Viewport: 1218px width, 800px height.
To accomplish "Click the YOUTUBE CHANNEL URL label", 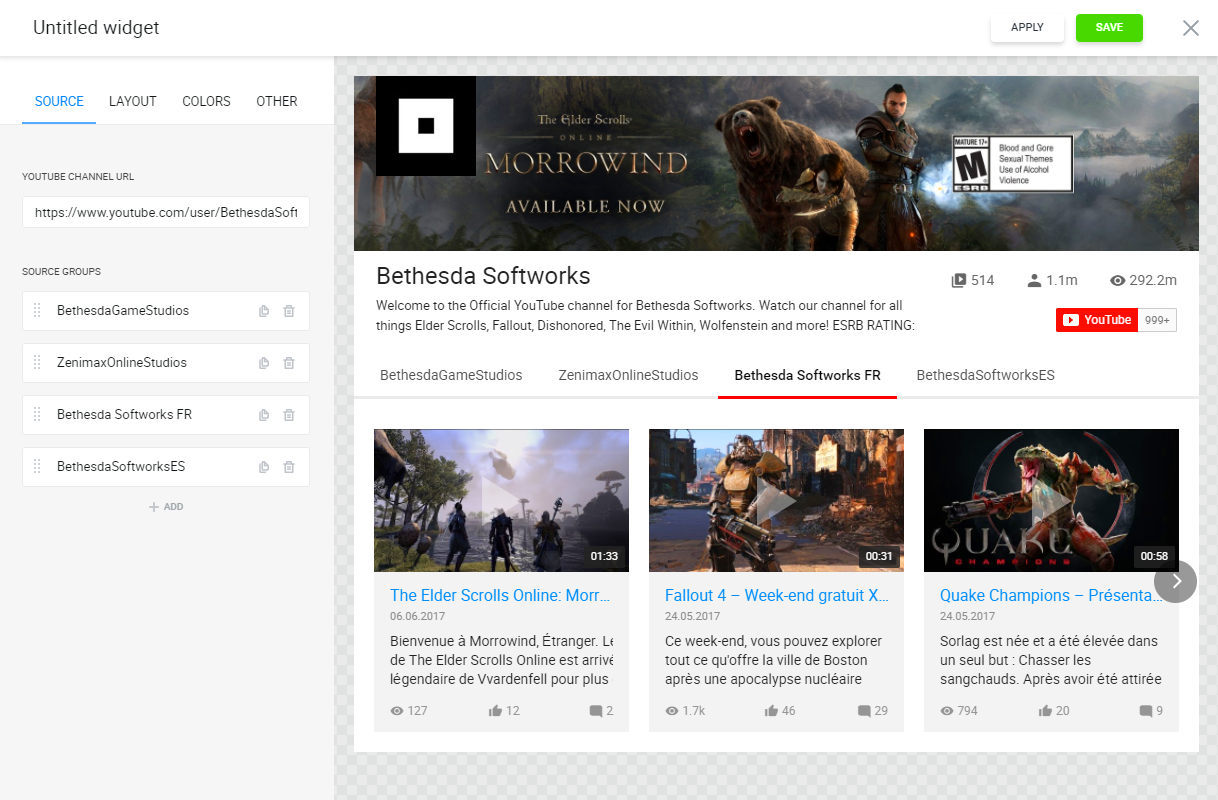I will coord(78,177).
